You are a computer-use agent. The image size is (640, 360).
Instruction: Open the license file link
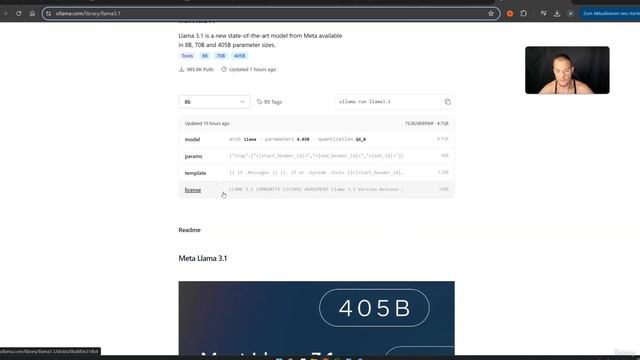coord(193,190)
